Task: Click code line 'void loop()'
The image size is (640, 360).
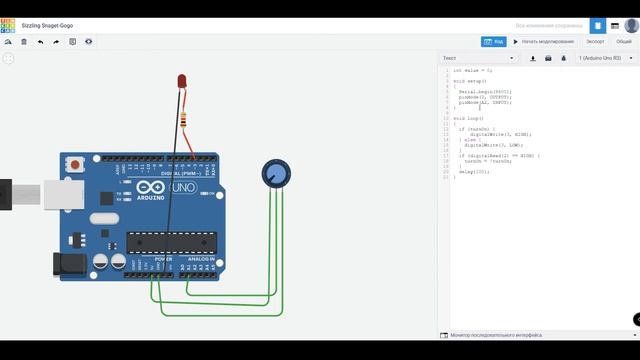Action: [468, 118]
